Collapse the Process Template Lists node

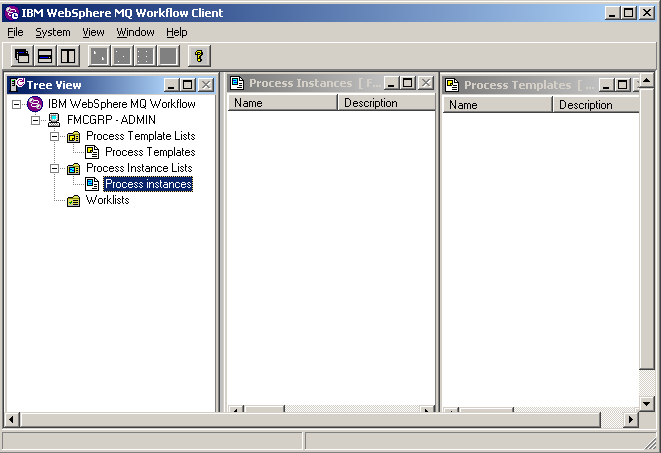point(56,136)
